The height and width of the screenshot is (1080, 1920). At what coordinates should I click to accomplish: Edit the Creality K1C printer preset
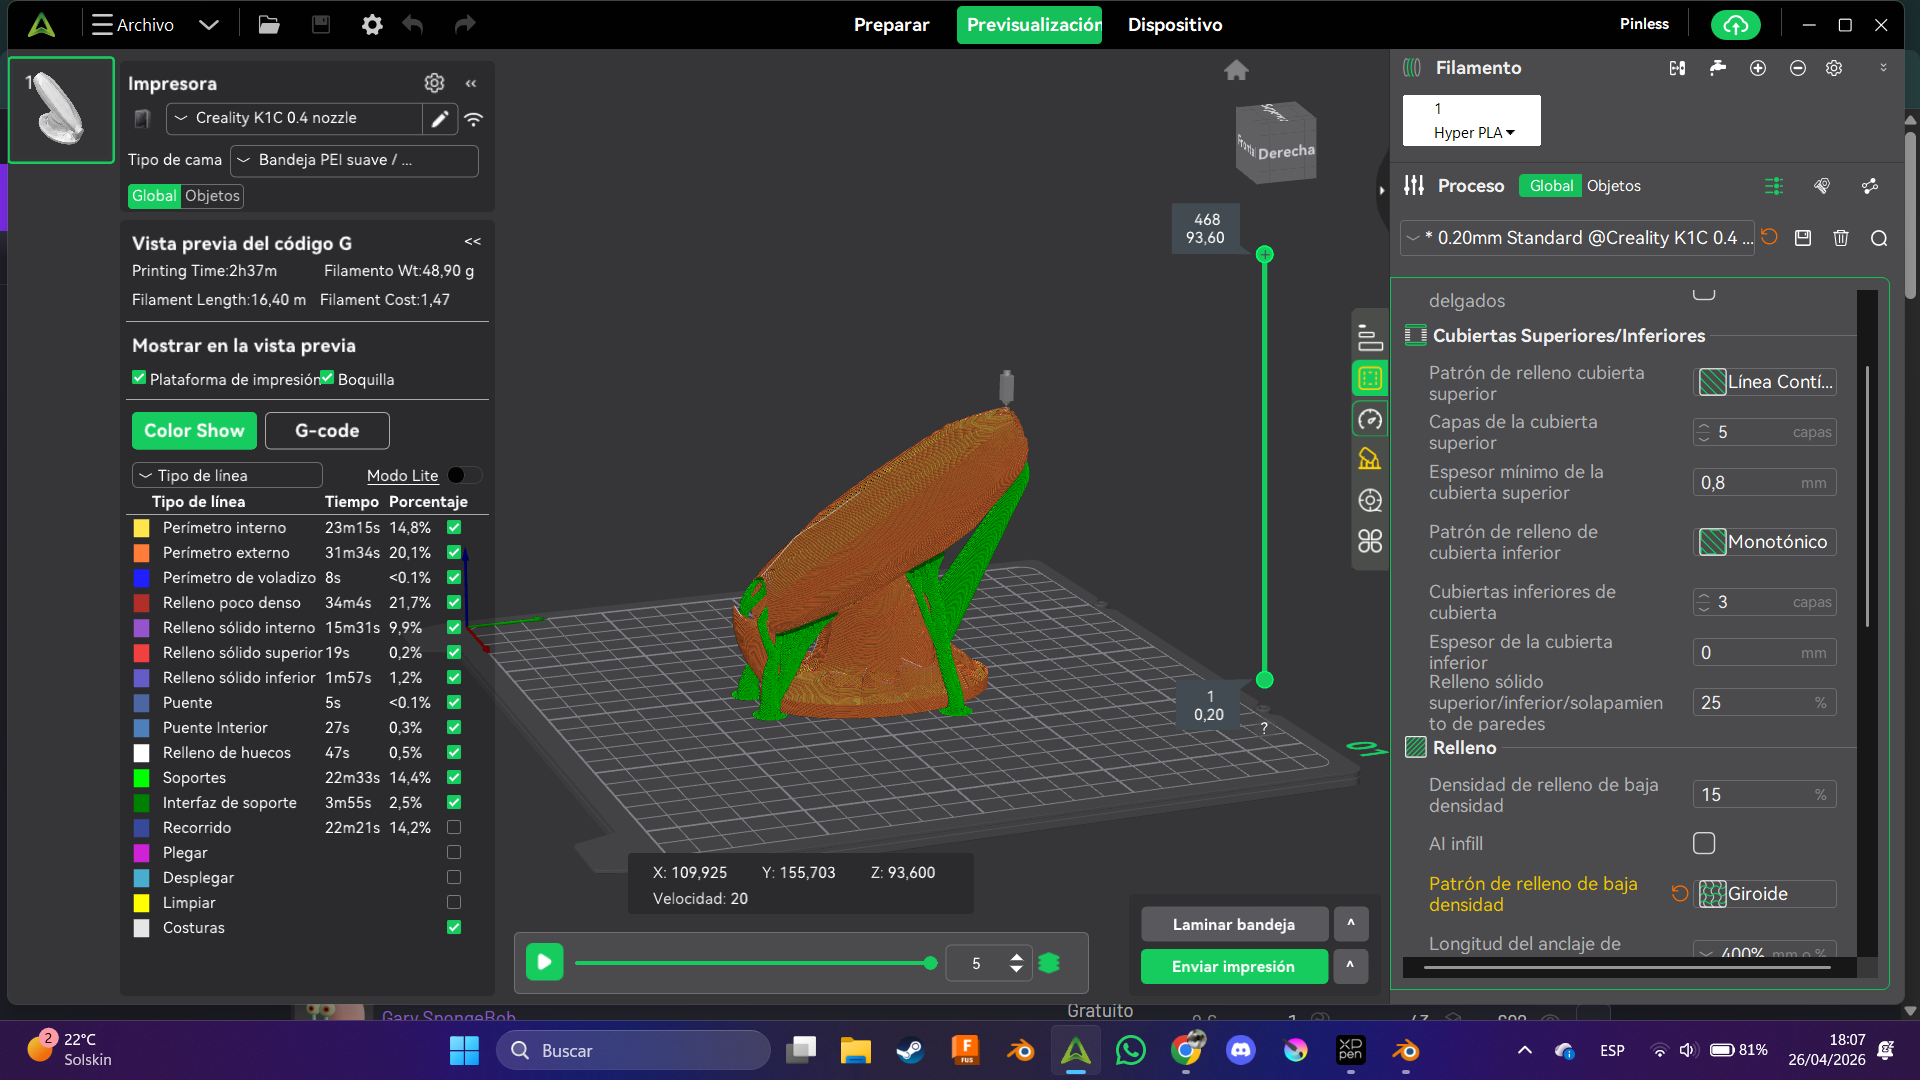click(x=440, y=119)
